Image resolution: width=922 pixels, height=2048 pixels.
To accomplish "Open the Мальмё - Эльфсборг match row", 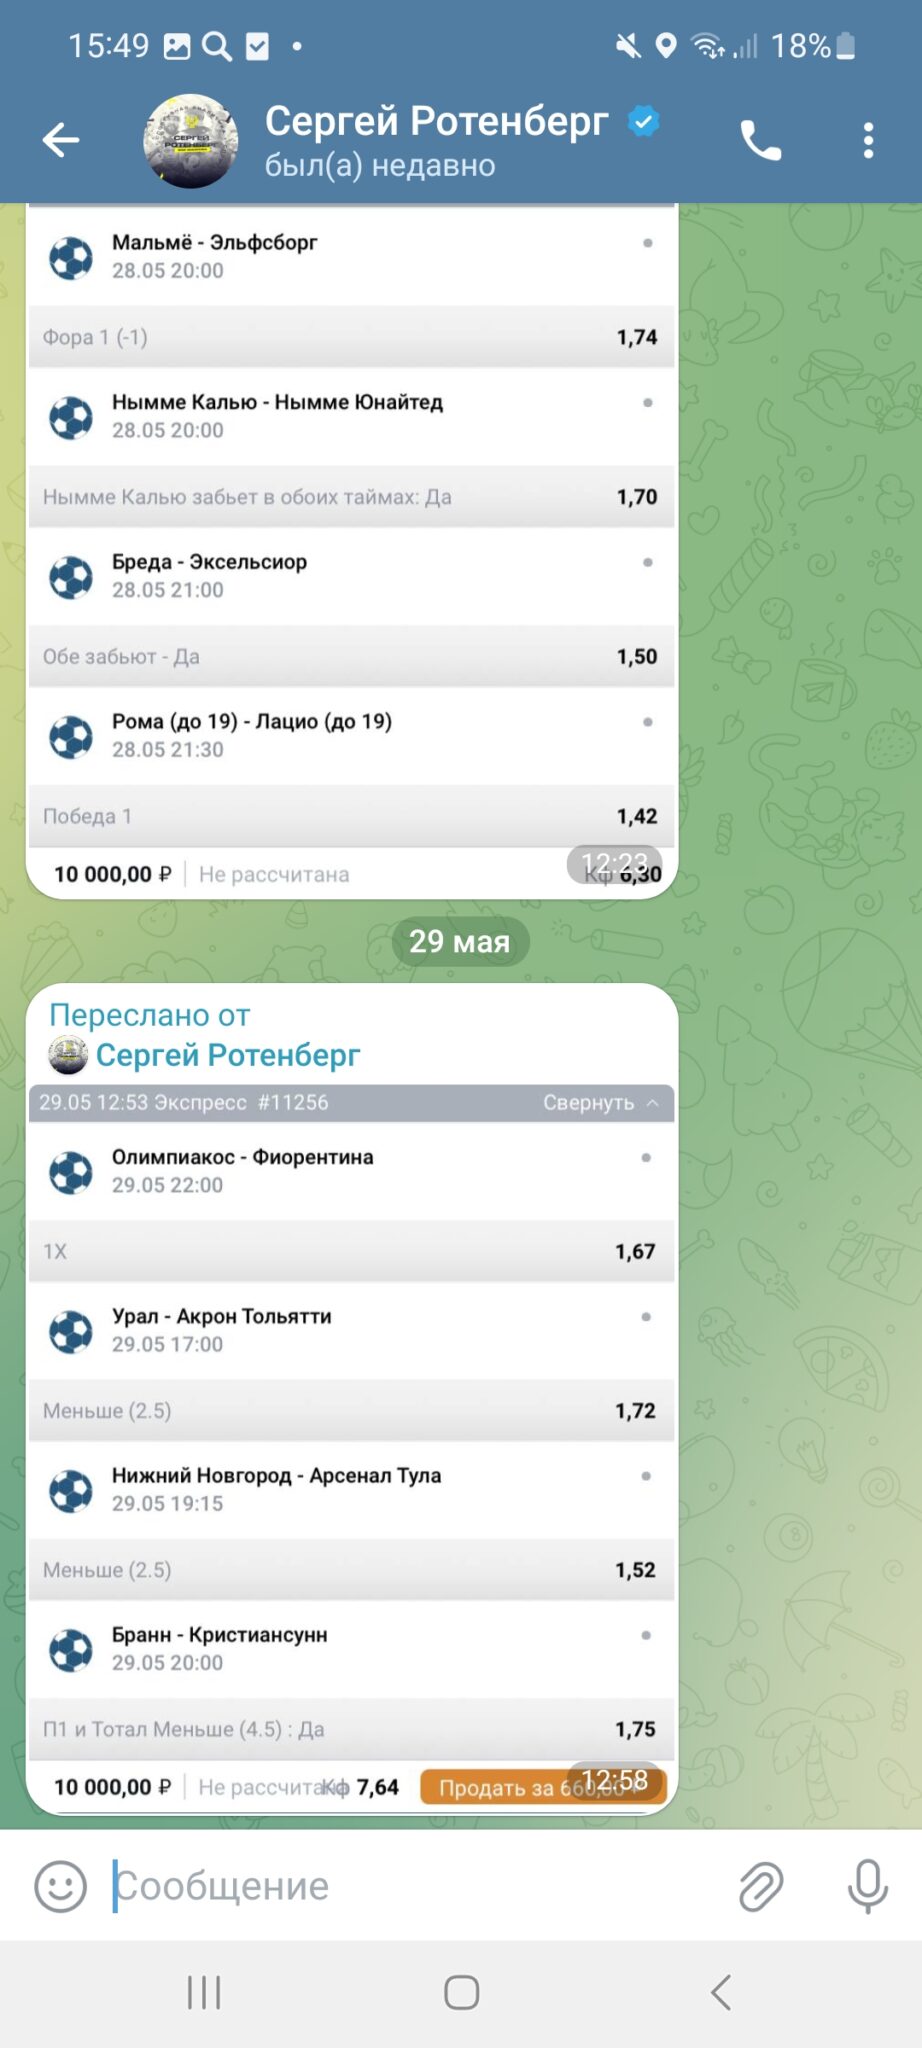I will pyautogui.click(x=352, y=256).
